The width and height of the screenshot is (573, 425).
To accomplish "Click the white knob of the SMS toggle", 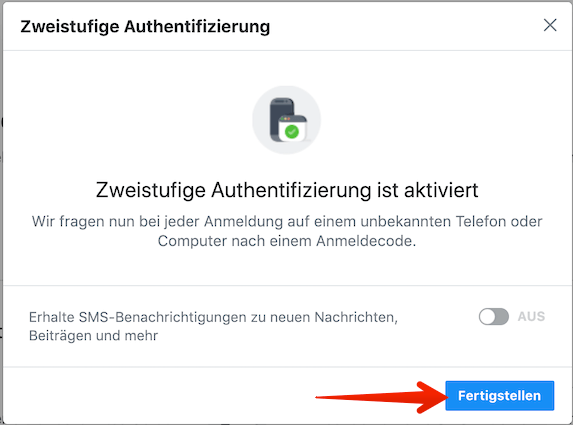I will [487, 316].
